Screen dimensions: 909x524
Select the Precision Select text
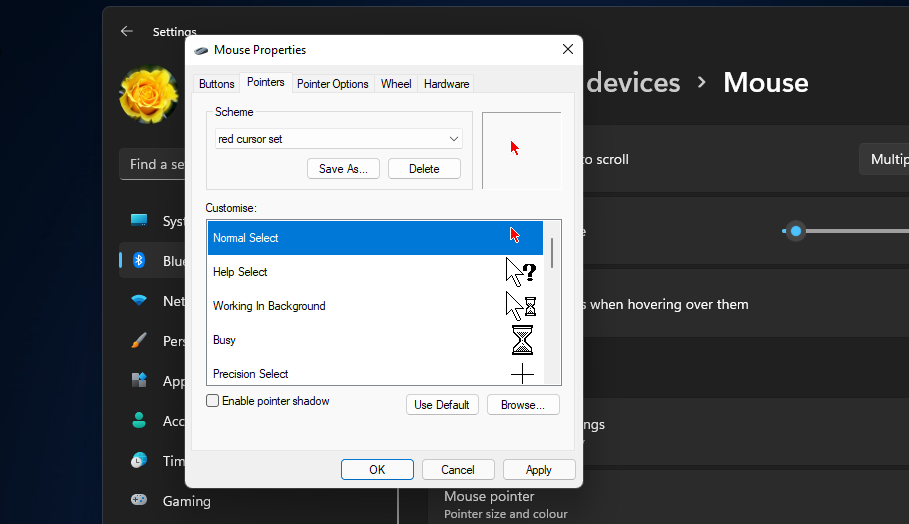[250, 374]
